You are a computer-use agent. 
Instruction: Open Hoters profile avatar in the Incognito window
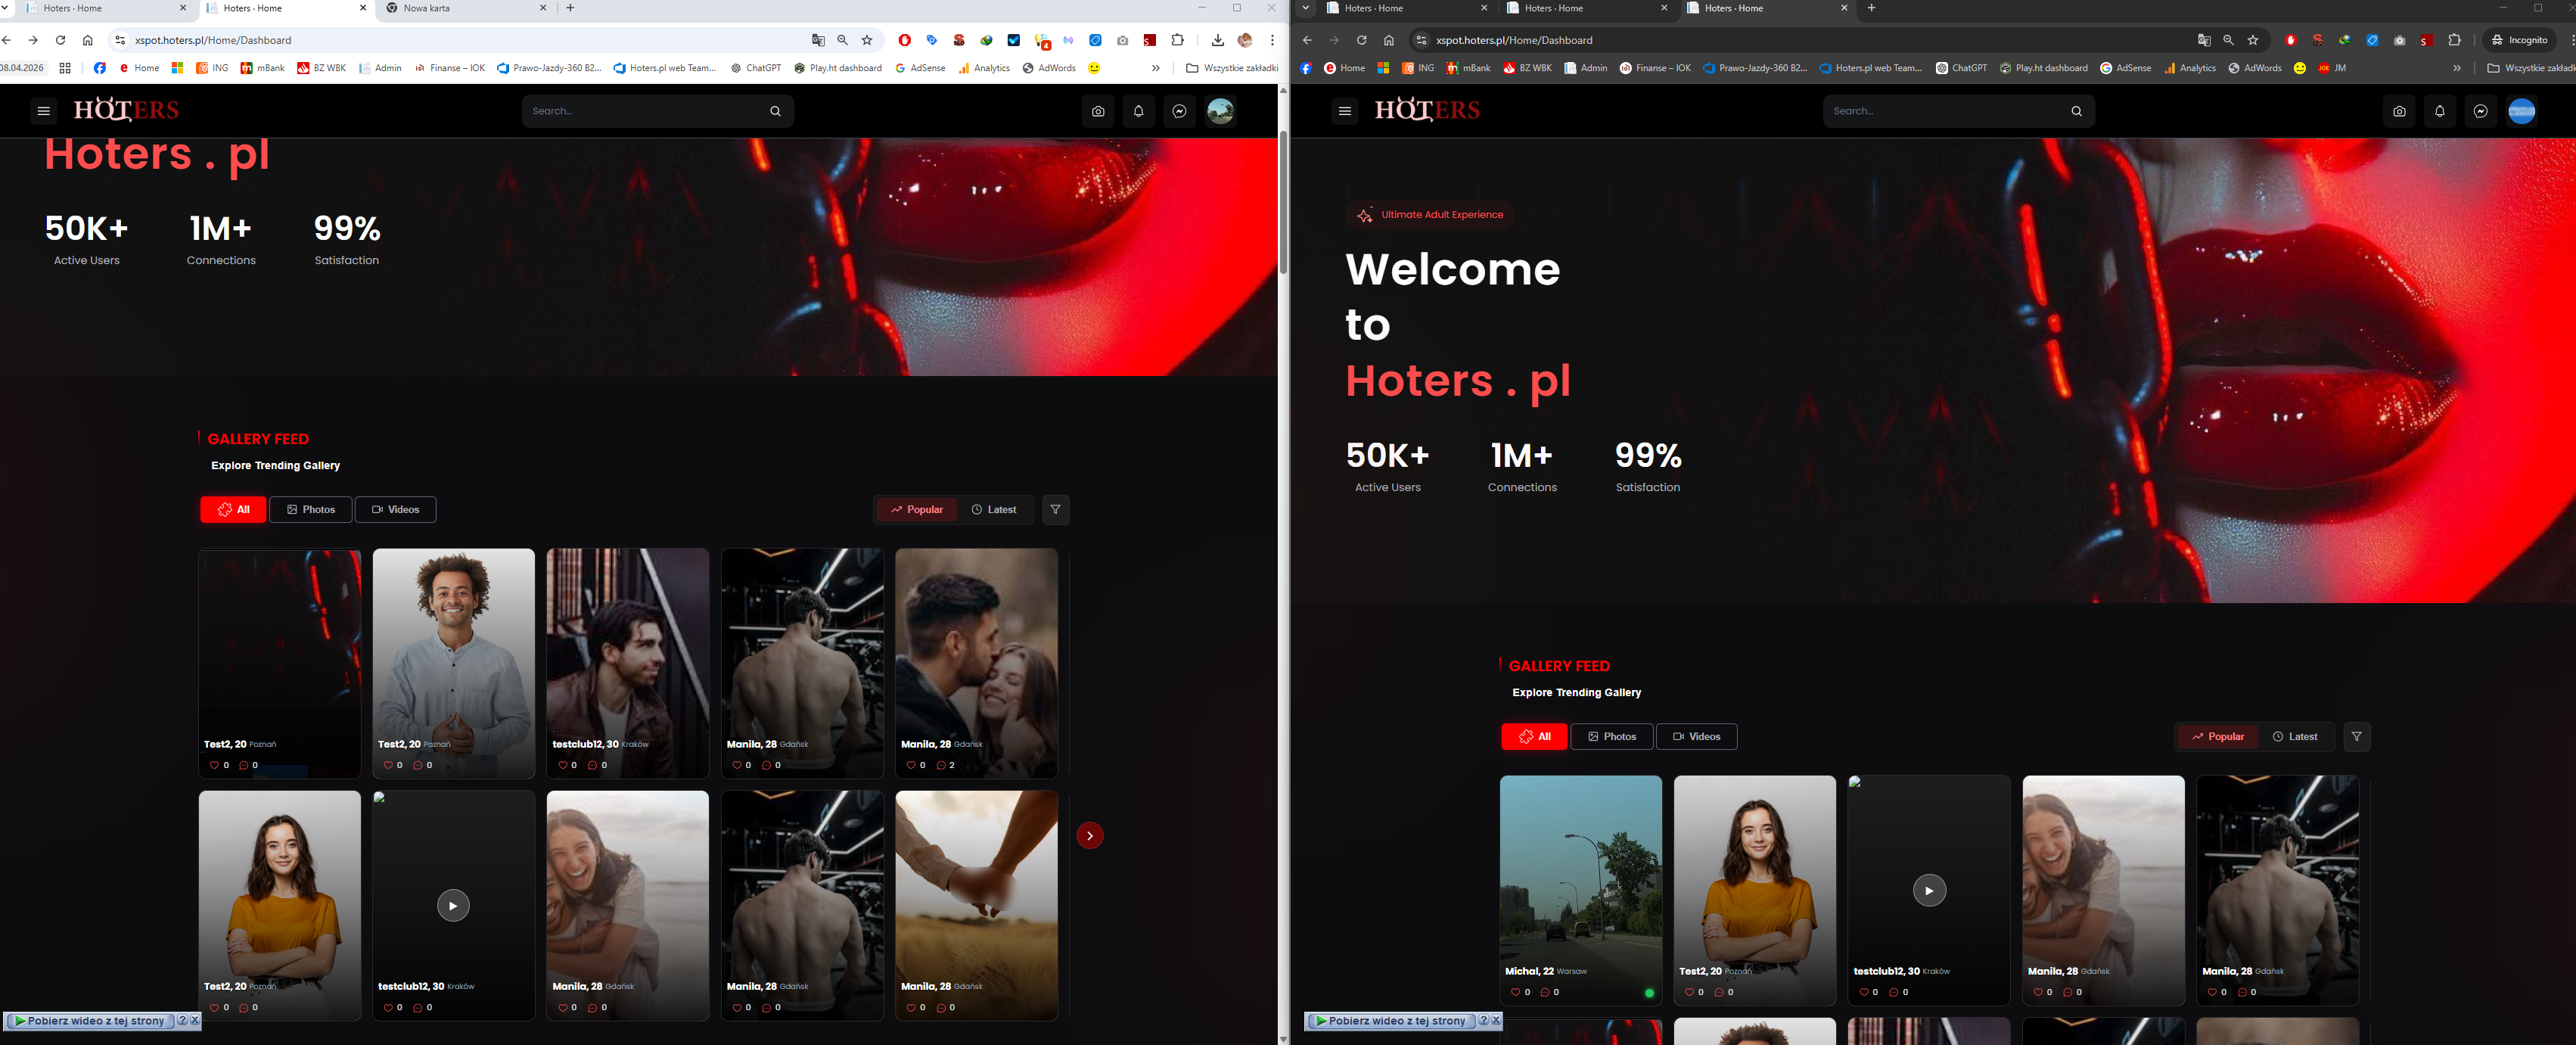click(2521, 111)
